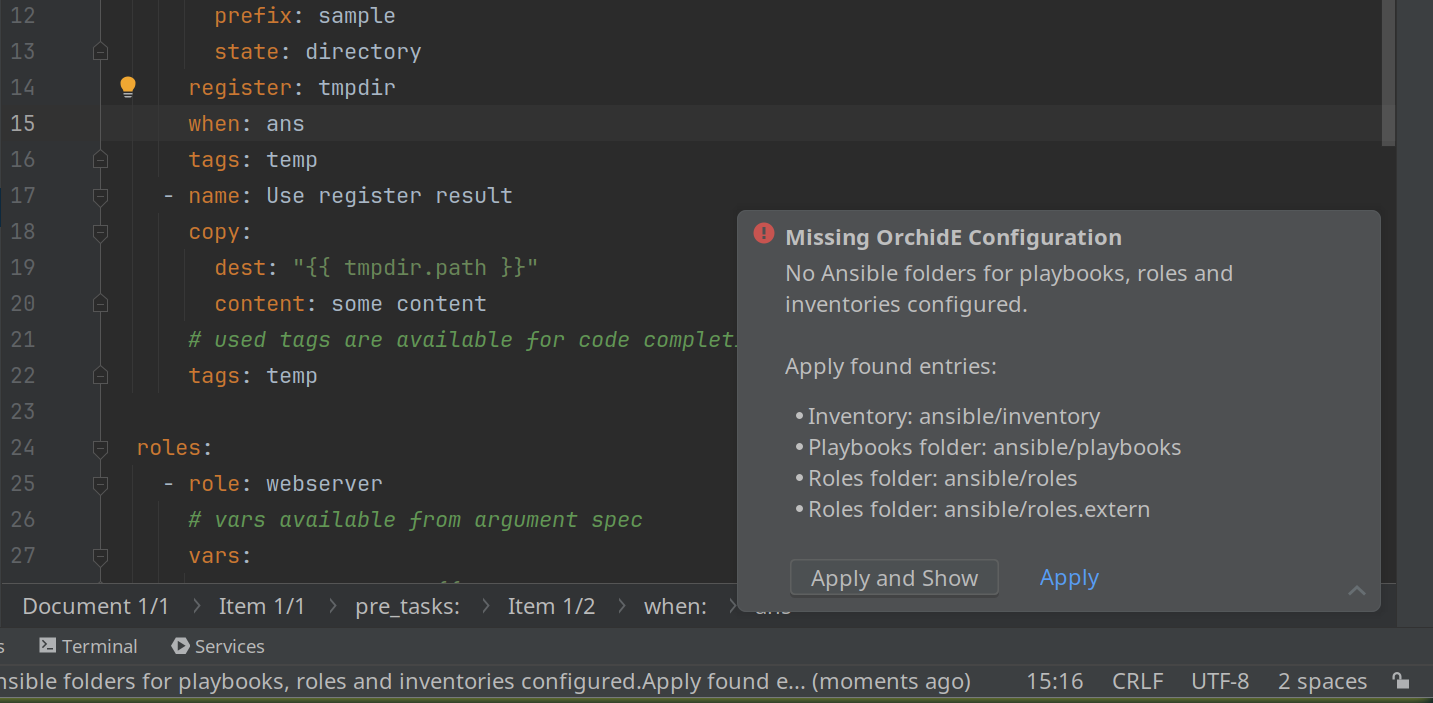1433x703 pixels.
Task: Collapse the roles section fold on line 24
Action: [x=100, y=448]
